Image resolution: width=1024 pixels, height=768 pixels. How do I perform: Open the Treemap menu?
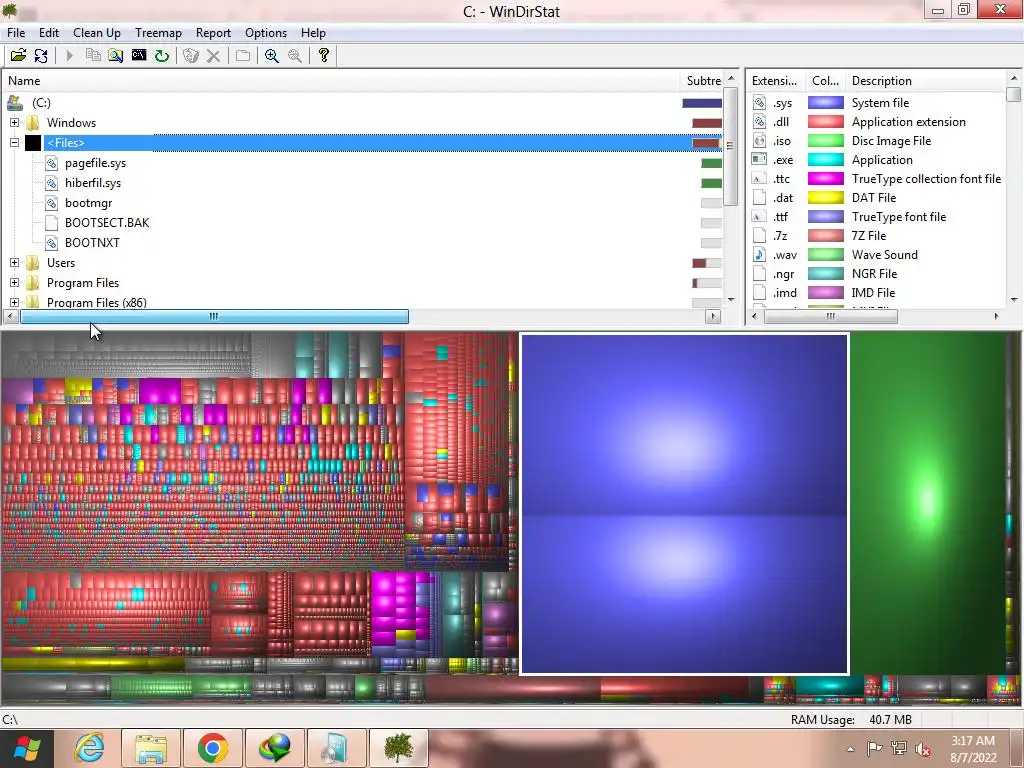pyautogui.click(x=158, y=33)
